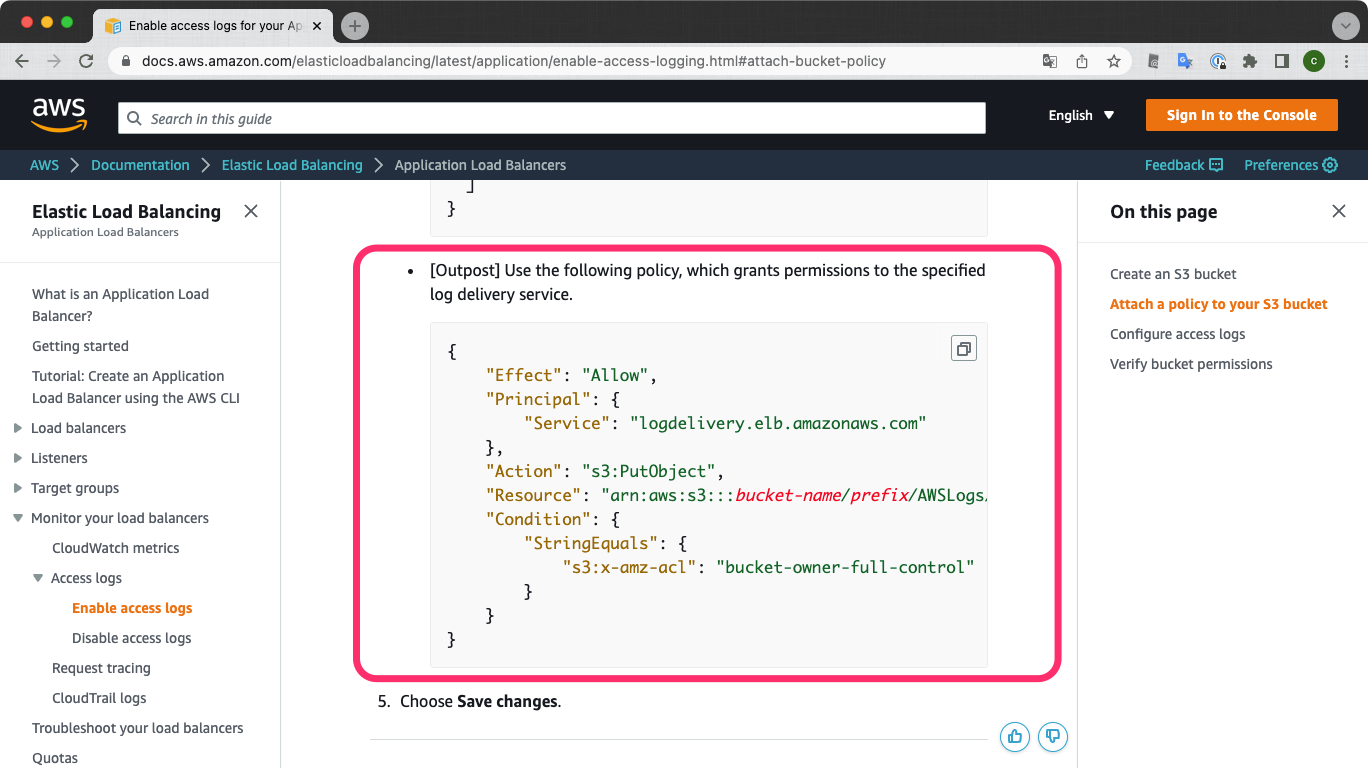Viewport: 1368px width, 768px height.
Task: Collapse the Access logs section
Action: pos(38,578)
